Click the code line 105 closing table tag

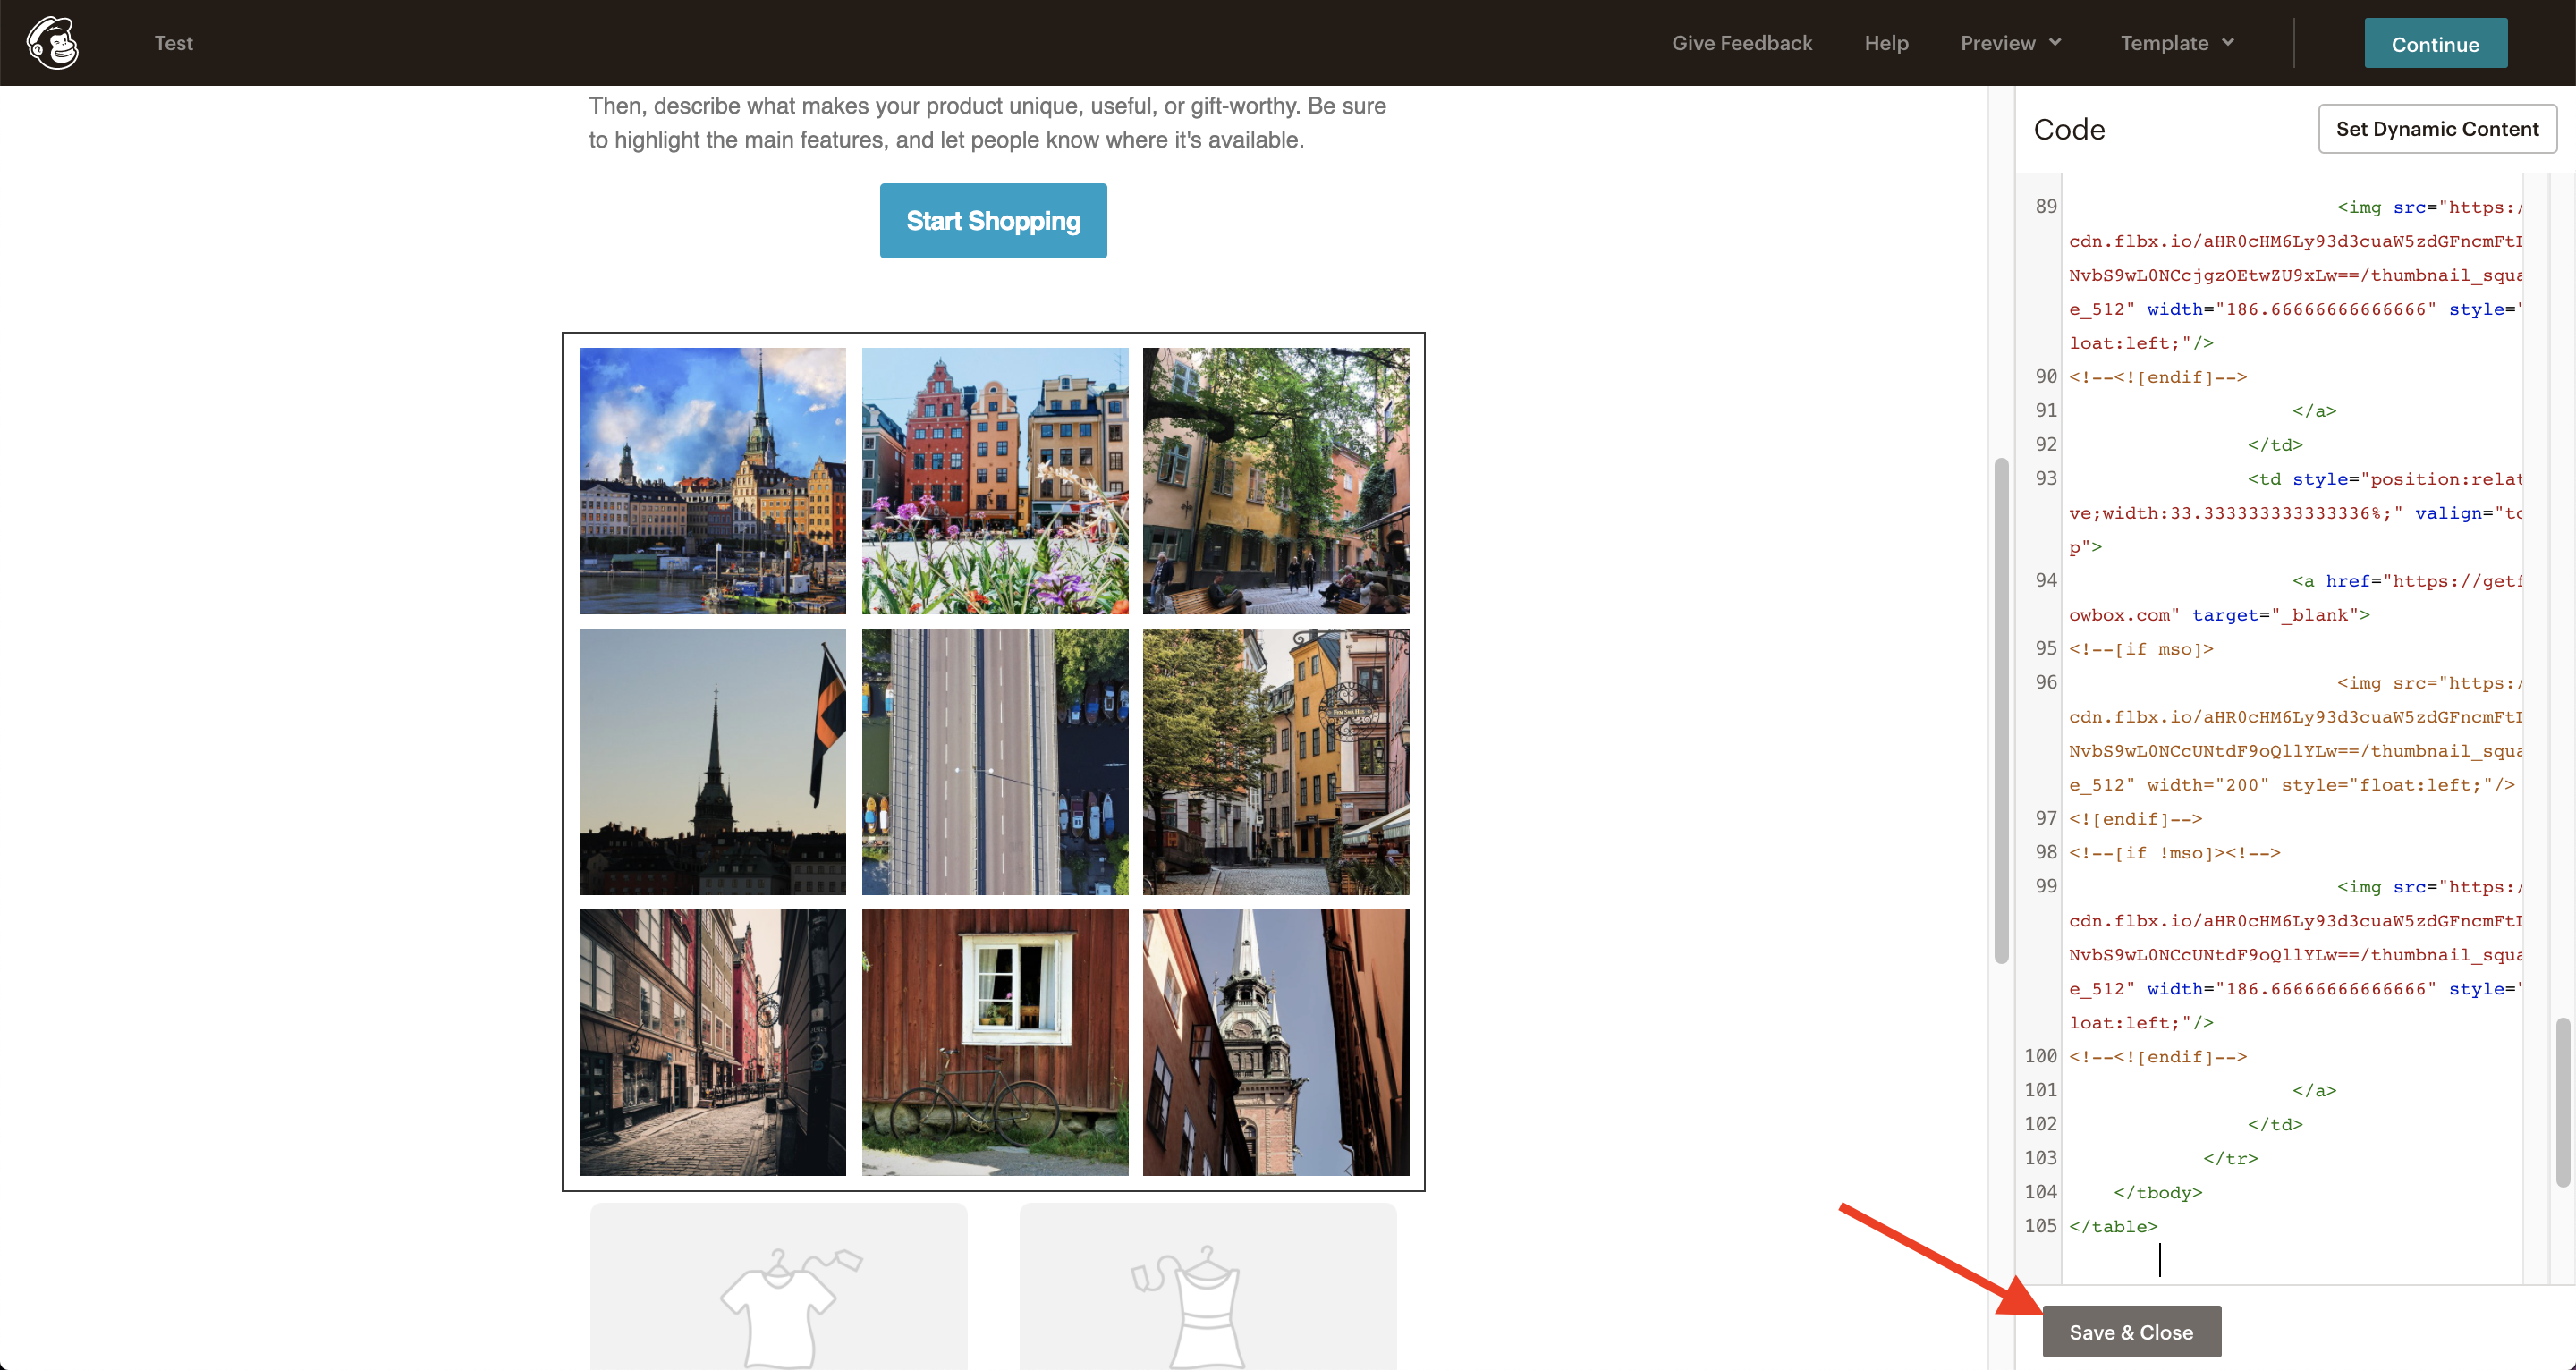pyautogui.click(x=2112, y=1226)
